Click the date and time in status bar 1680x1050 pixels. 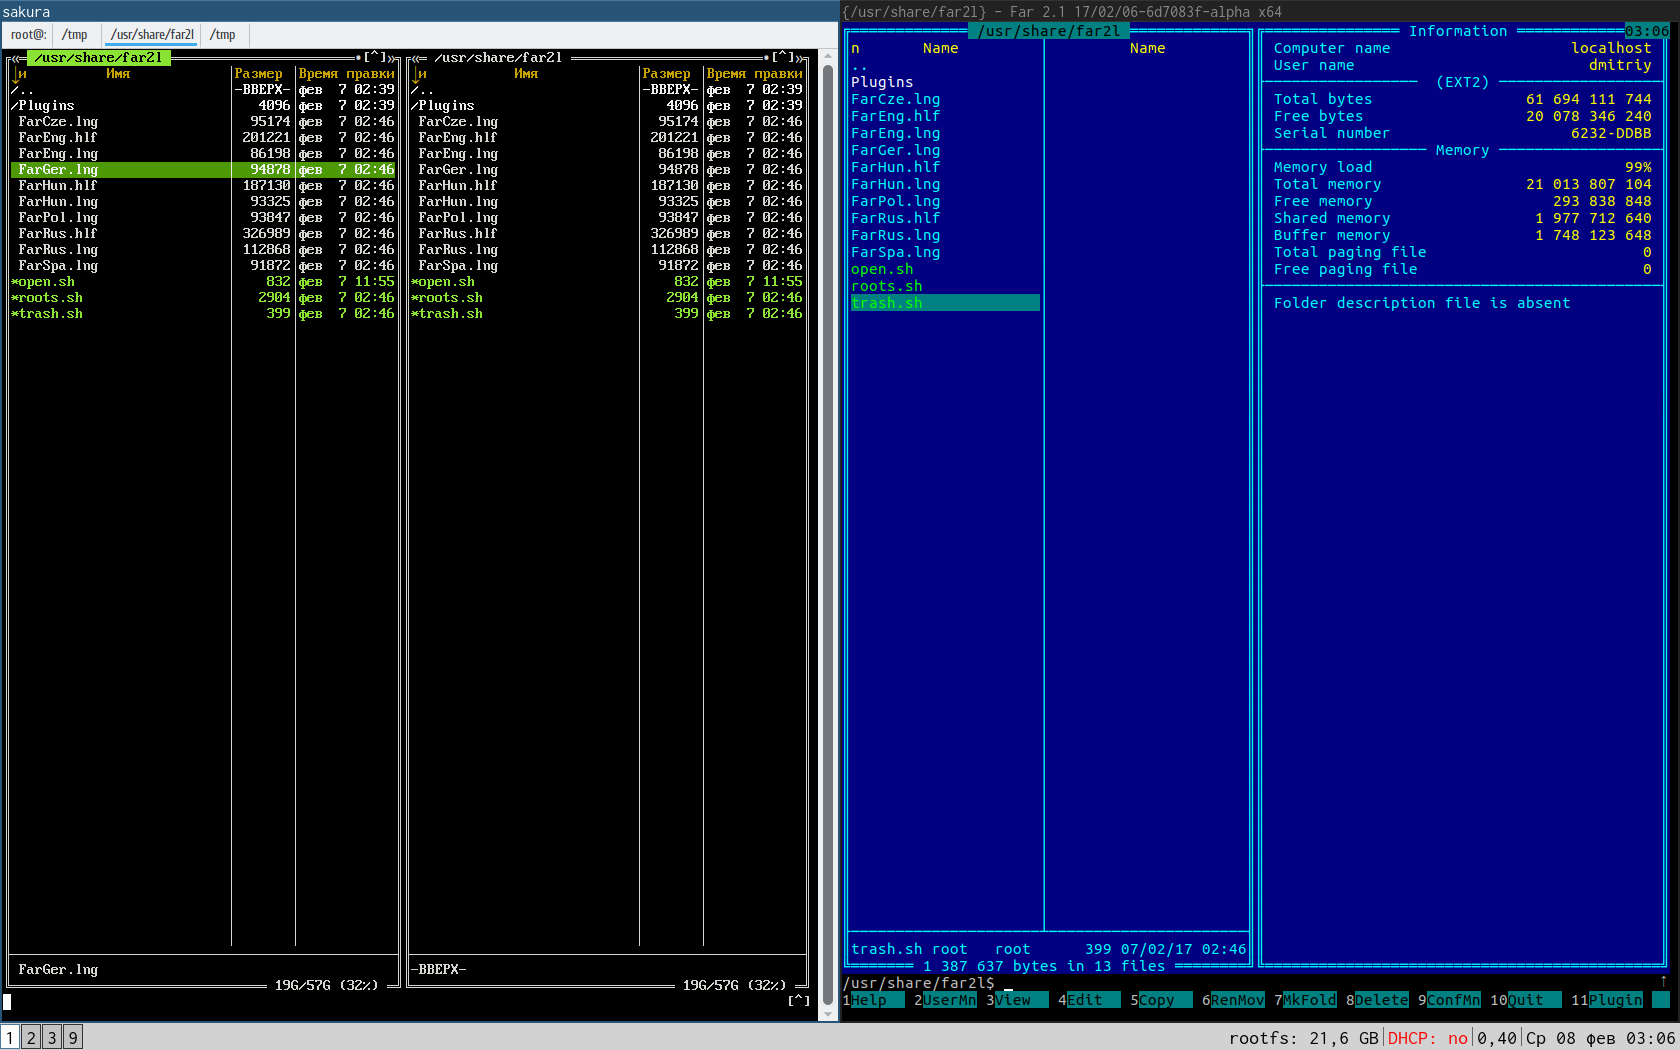[1600, 1038]
